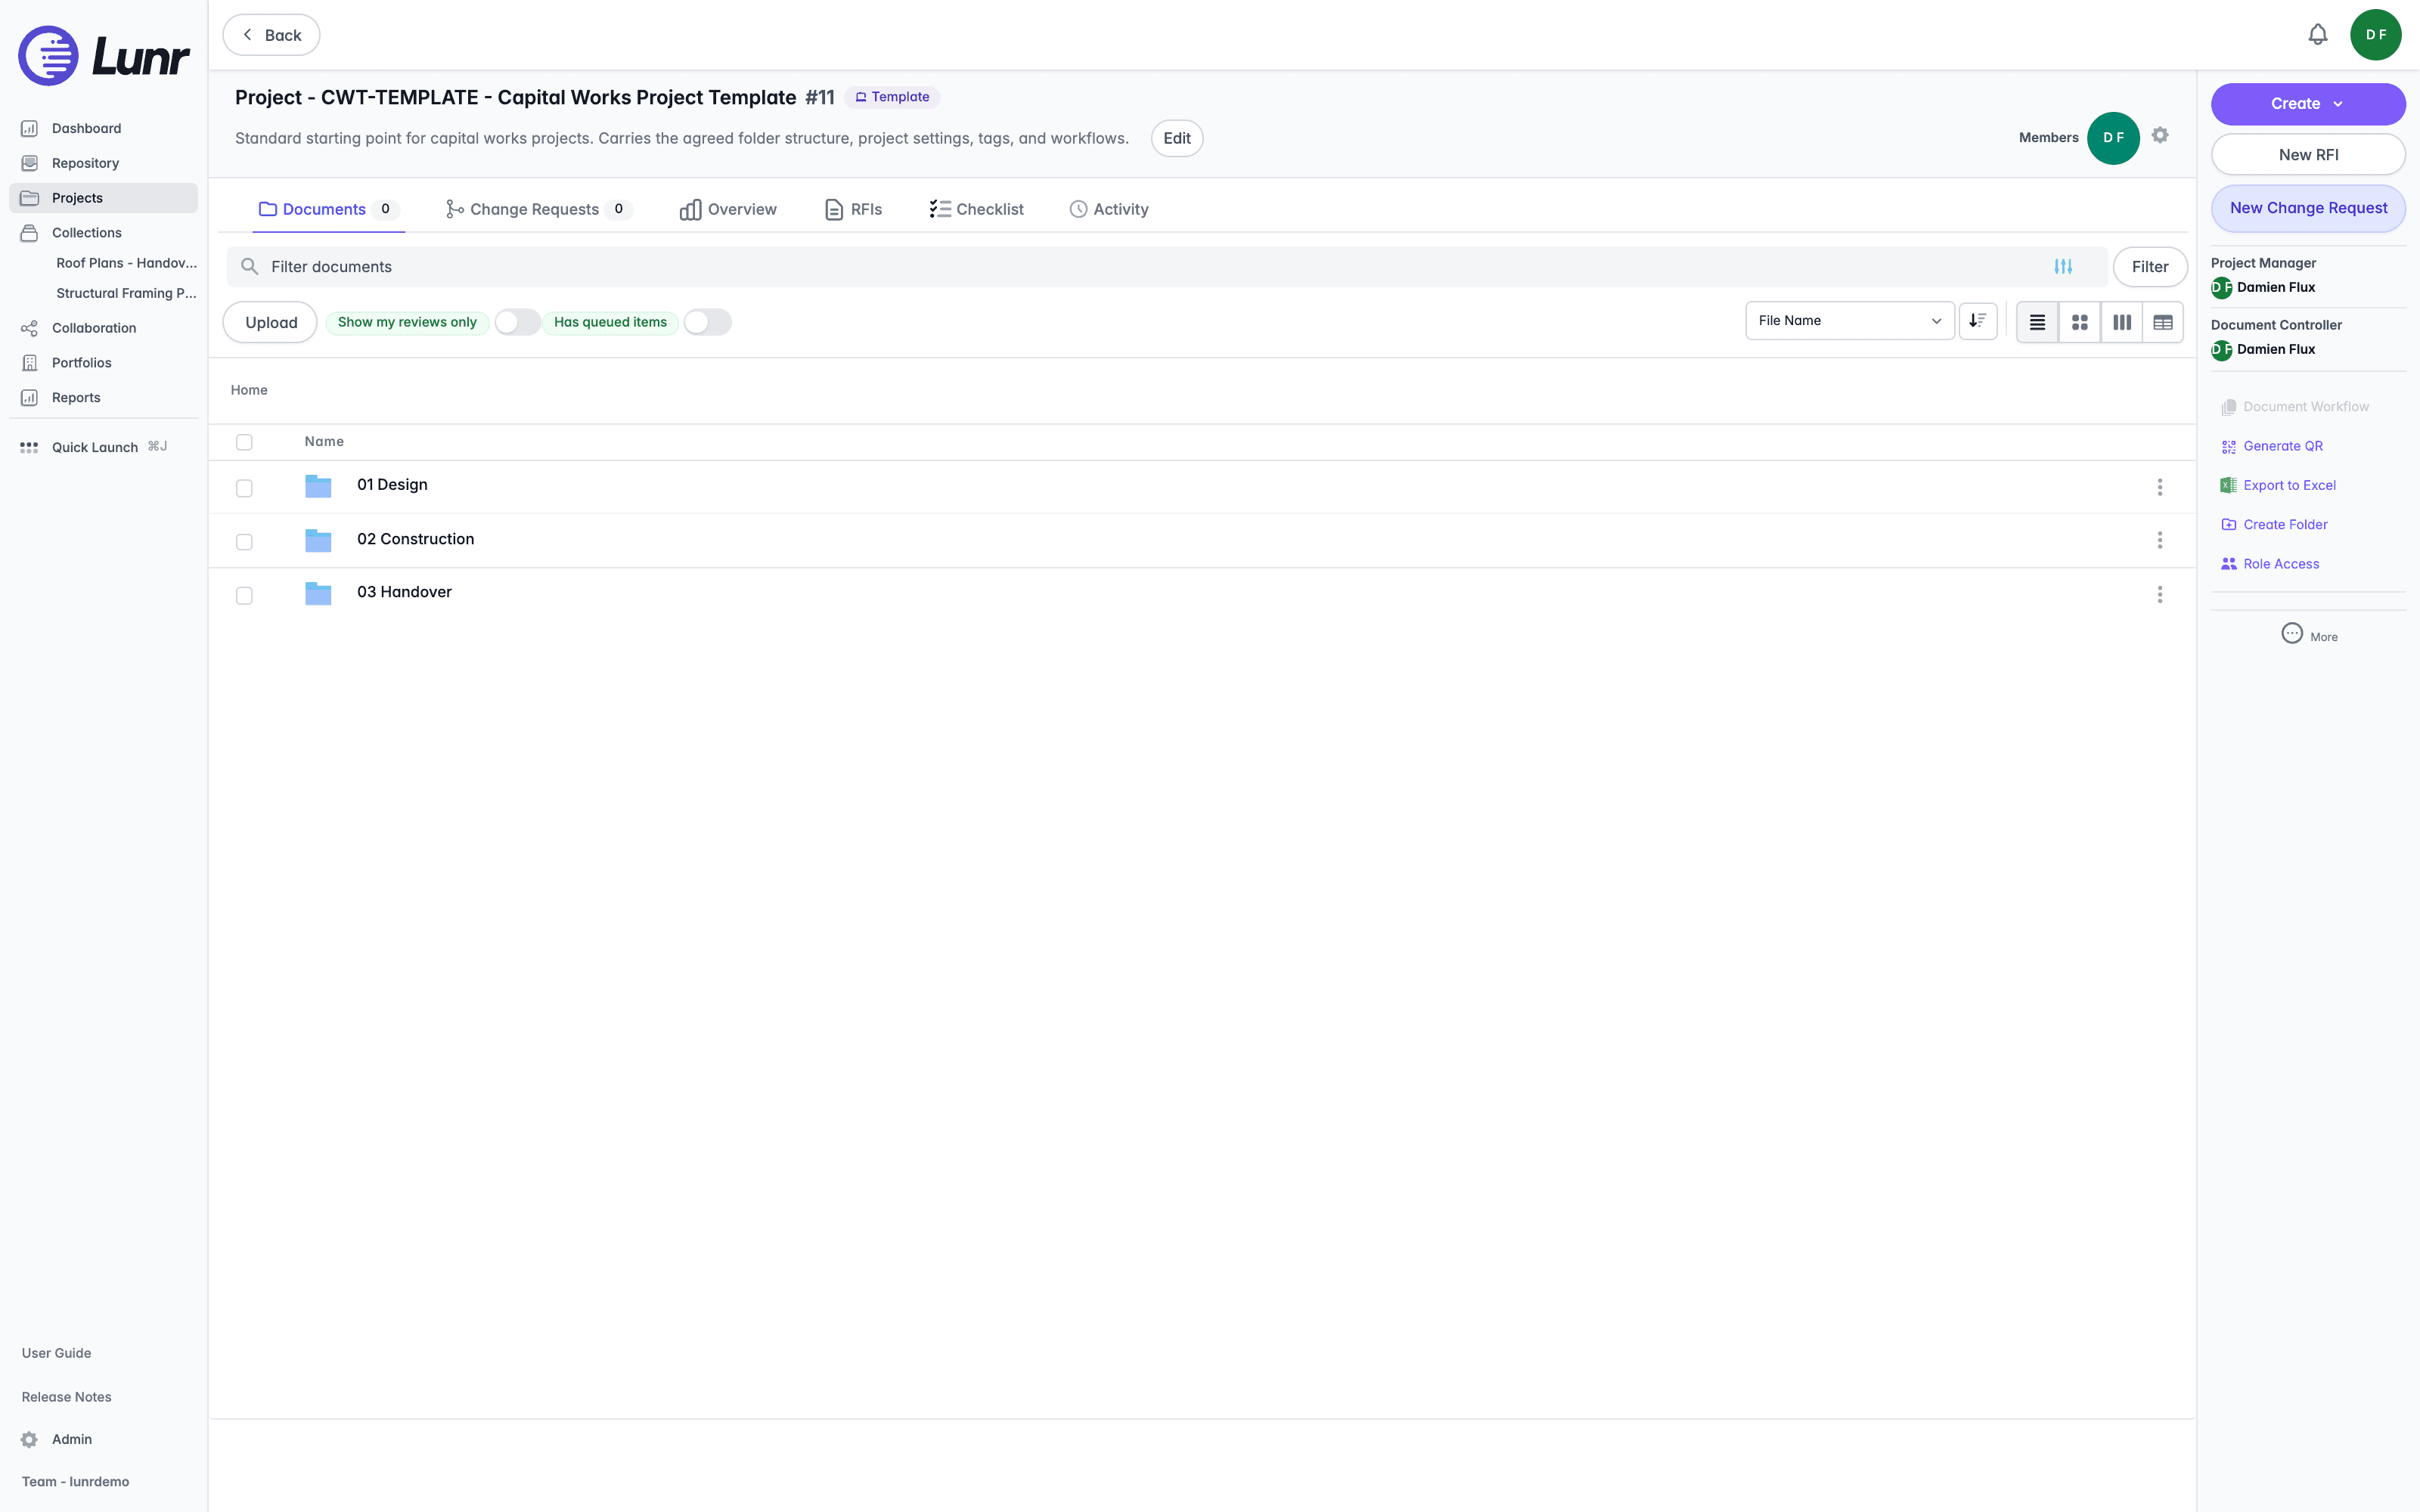Viewport: 2420px width, 1512px height.
Task: Switch to the Documents tab
Action: point(328,209)
